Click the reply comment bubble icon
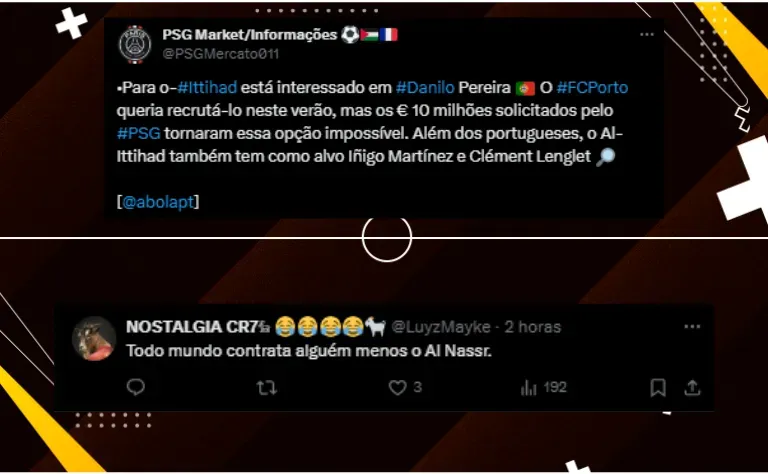The width and height of the screenshot is (768, 474). 136,387
